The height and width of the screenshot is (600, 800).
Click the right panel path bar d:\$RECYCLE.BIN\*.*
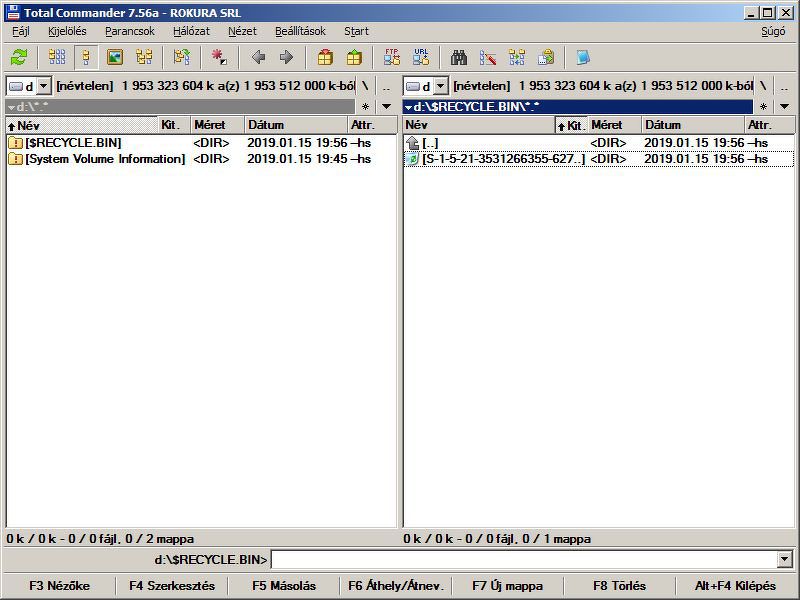[x=578, y=107]
